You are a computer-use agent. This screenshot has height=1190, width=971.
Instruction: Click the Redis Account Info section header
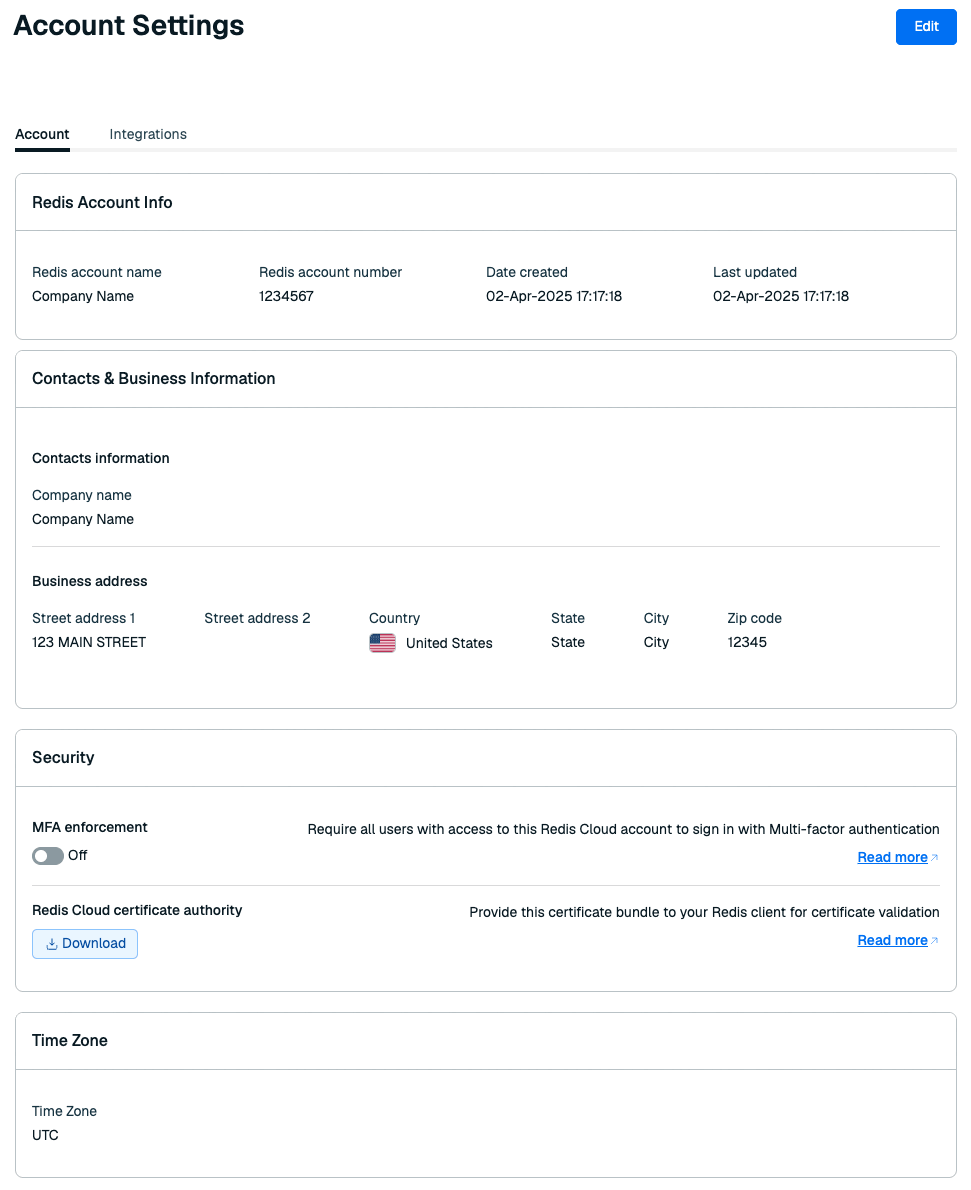pos(102,203)
